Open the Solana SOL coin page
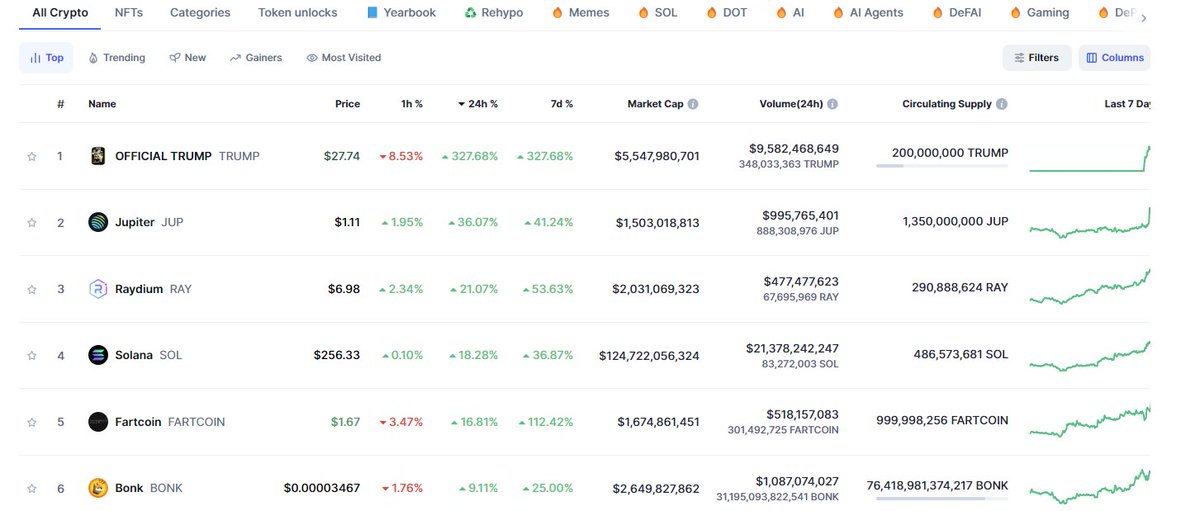Screen dimensions: 1200x511 (x=148, y=355)
